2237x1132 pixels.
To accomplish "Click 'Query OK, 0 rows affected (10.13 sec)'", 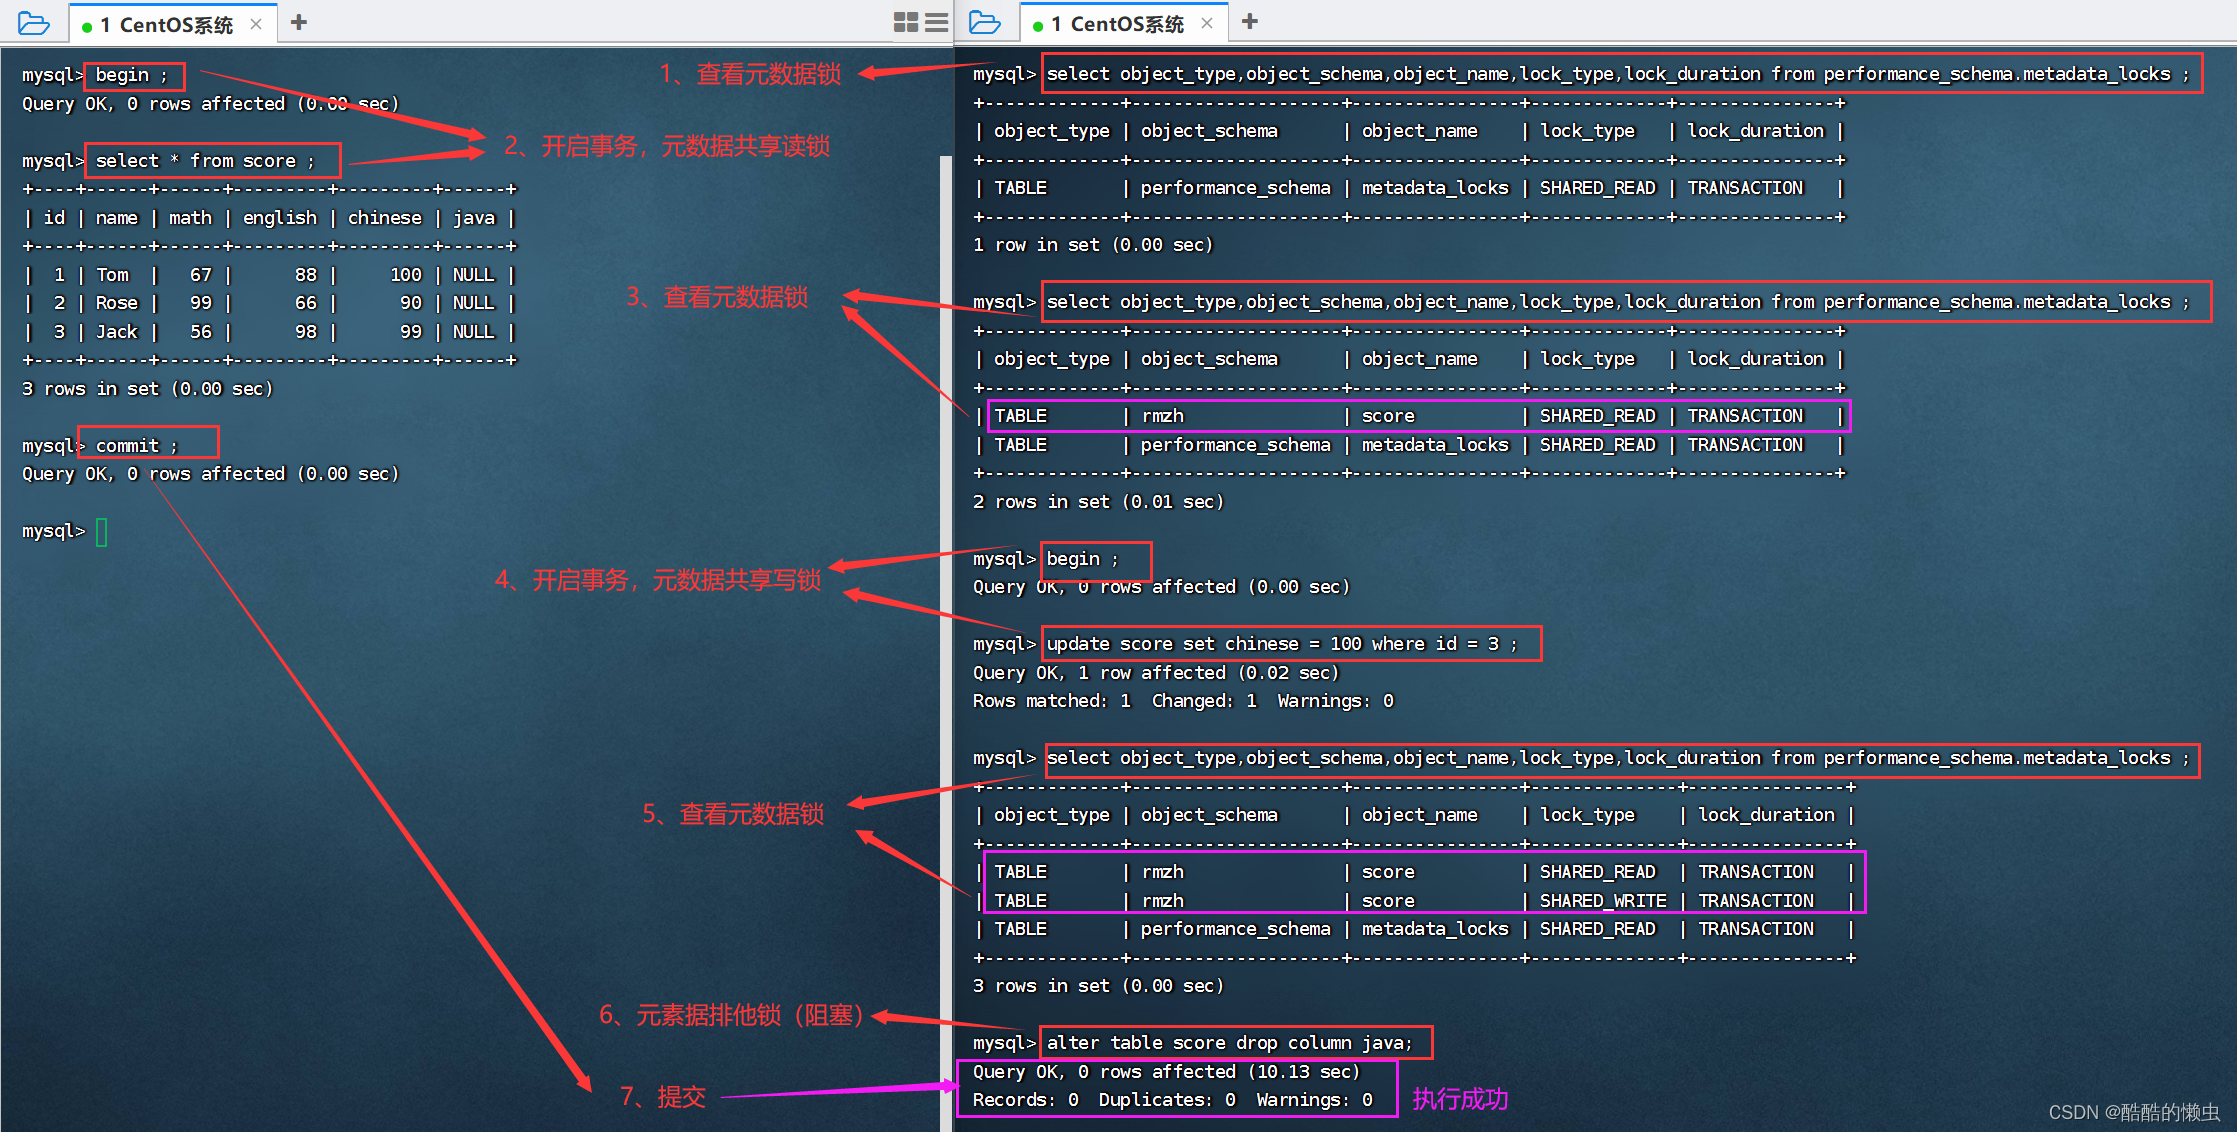I will (1166, 1072).
